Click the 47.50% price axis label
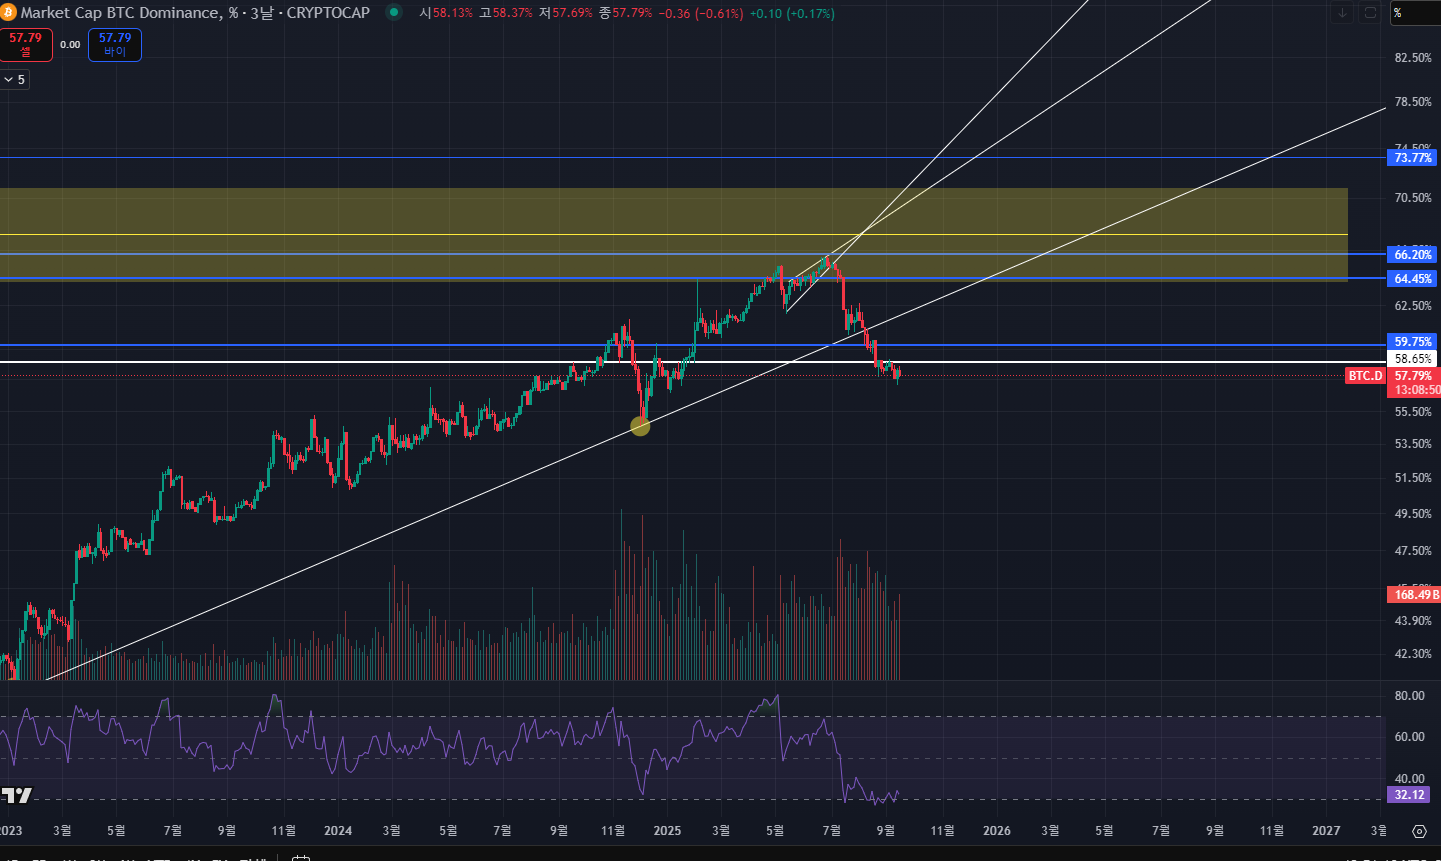The height and width of the screenshot is (861, 1441). tap(1413, 551)
